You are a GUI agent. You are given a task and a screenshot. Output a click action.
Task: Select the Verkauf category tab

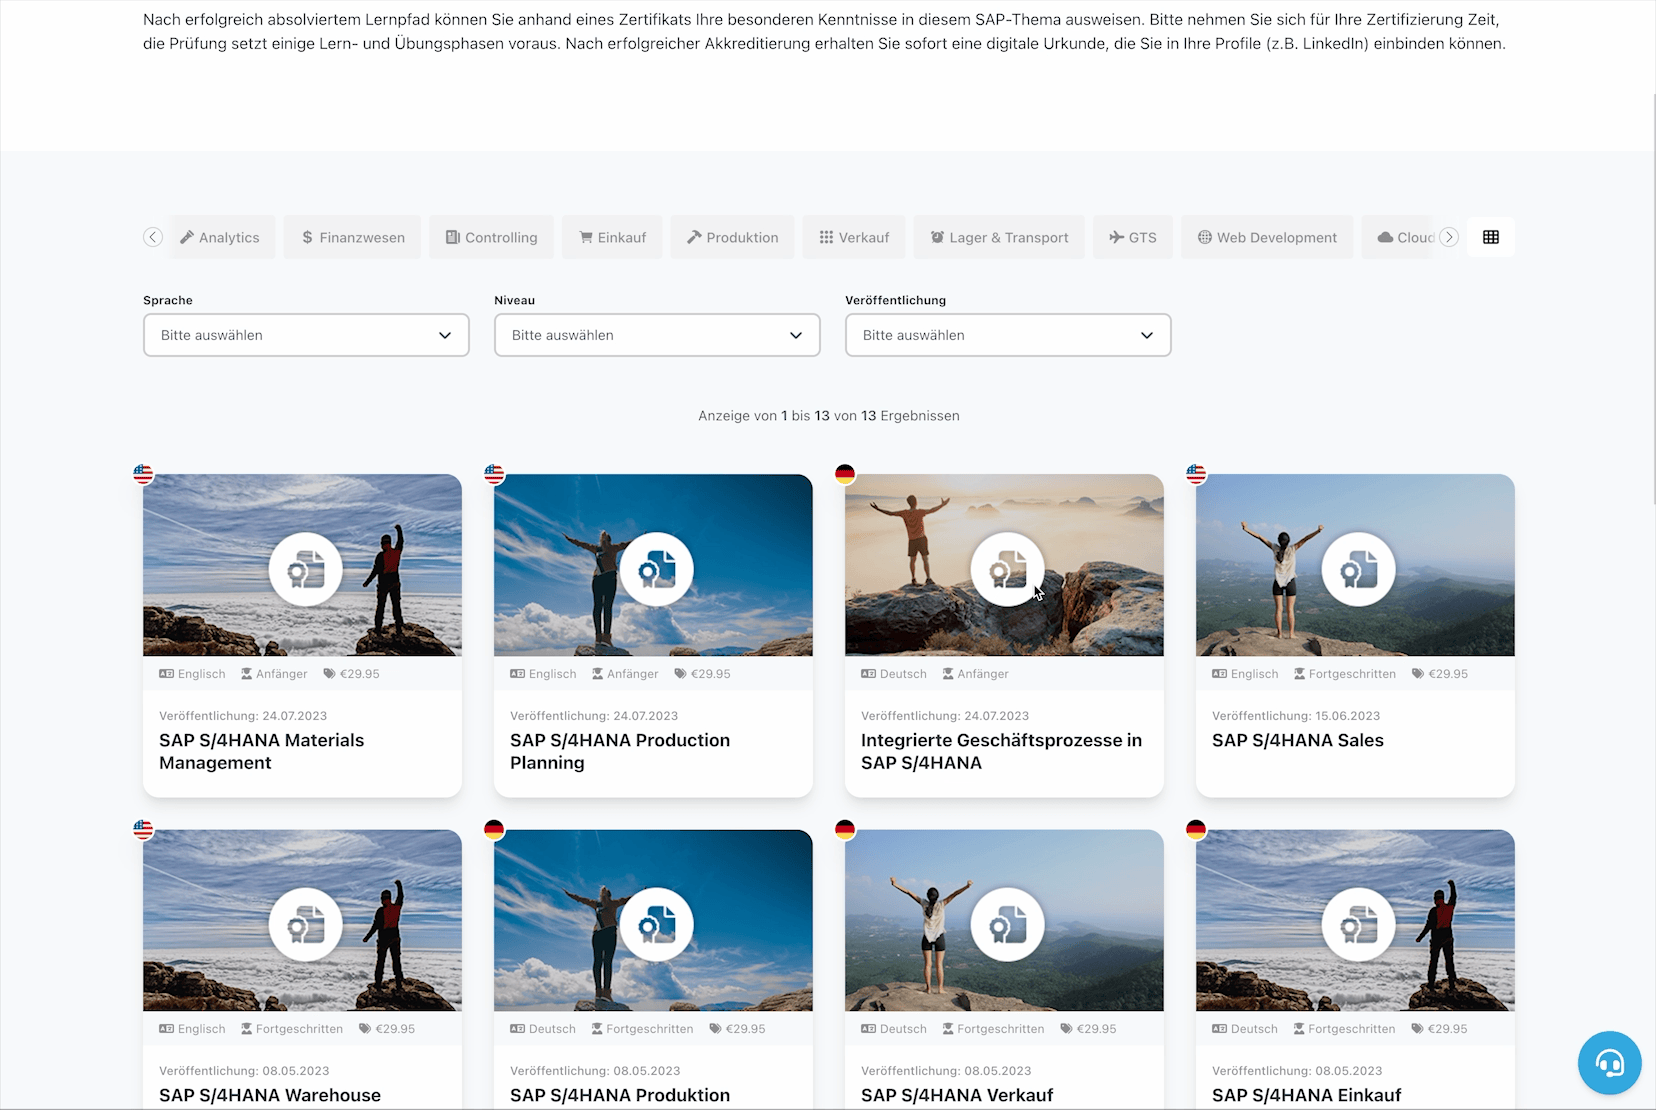[x=854, y=237]
